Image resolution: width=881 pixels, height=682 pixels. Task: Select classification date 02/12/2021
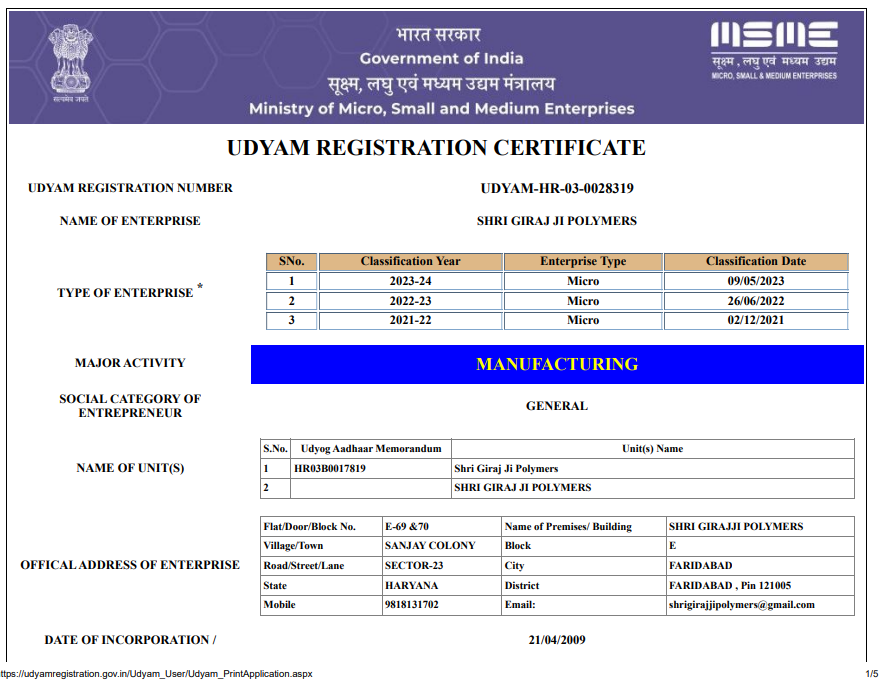pyautogui.click(x=756, y=320)
